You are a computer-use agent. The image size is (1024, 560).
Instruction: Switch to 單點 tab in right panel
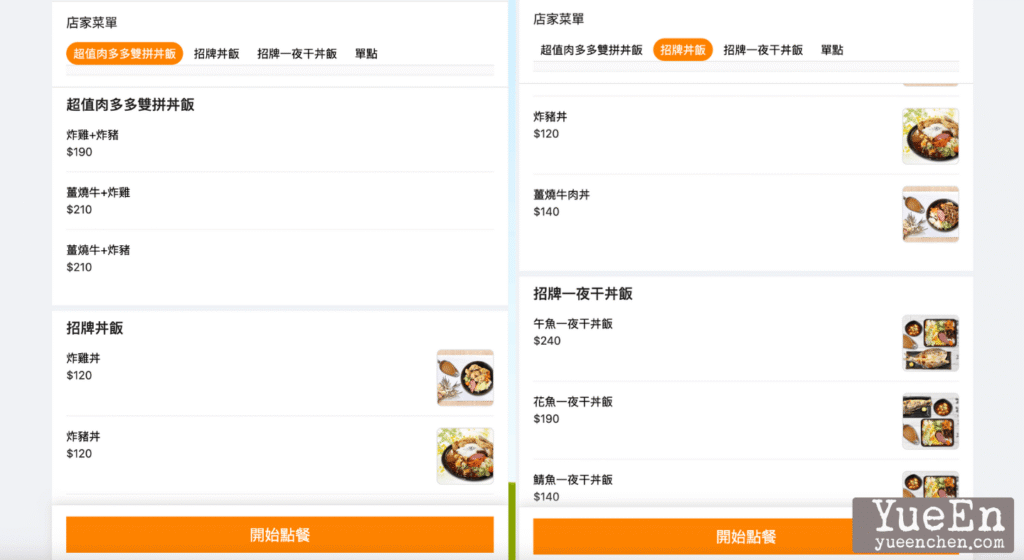[x=832, y=50]
